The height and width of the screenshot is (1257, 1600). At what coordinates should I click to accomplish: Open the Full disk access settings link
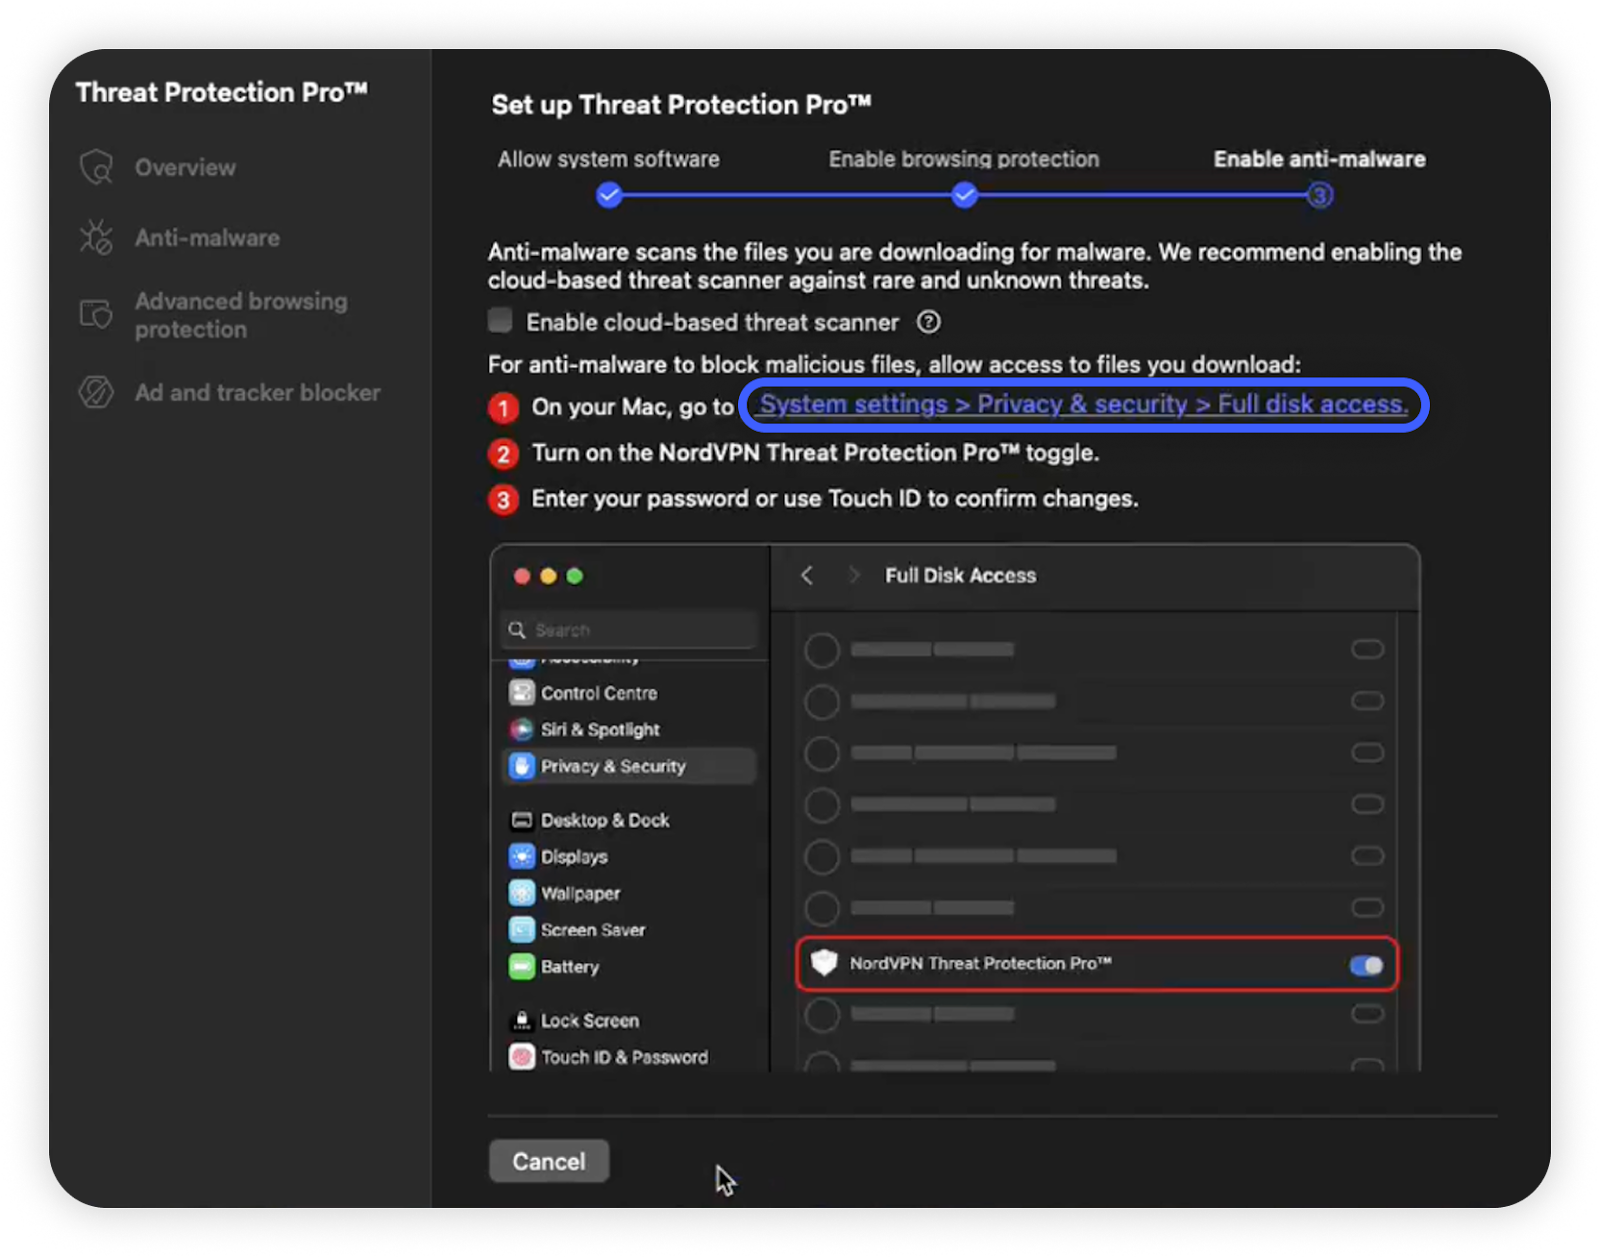coord(1083,404)
